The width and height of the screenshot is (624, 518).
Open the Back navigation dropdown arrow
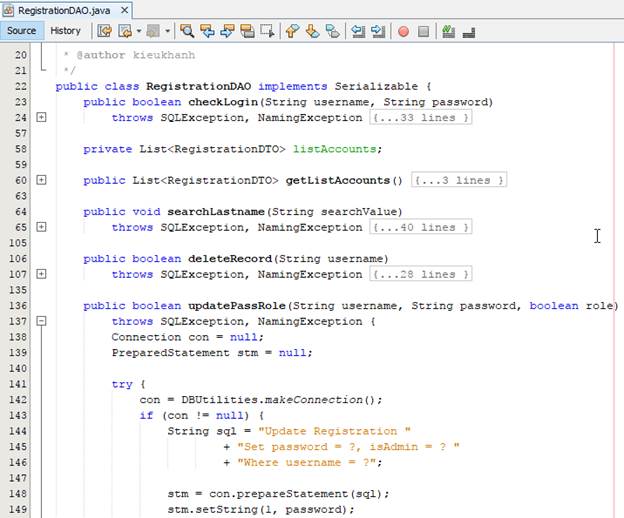tap(138, 31)
